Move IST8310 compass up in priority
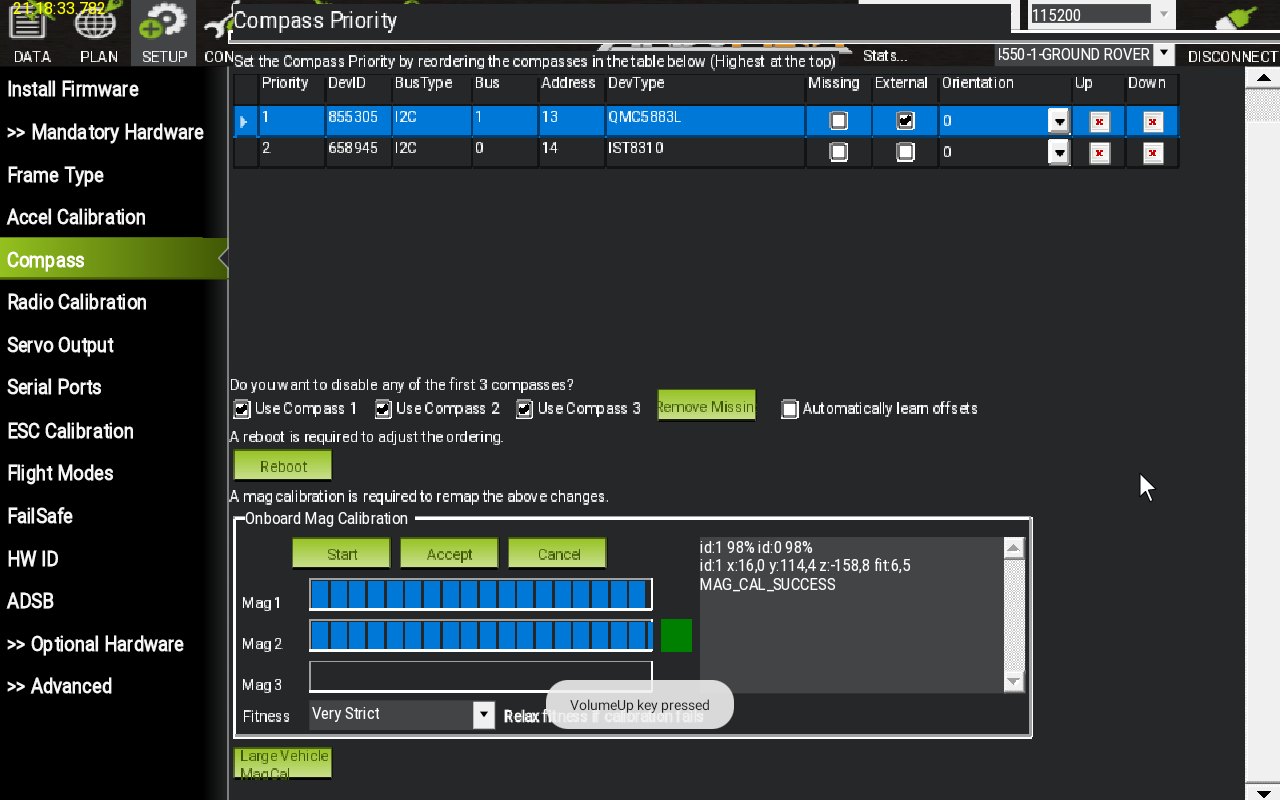1280x800 pixels. 1099,153
